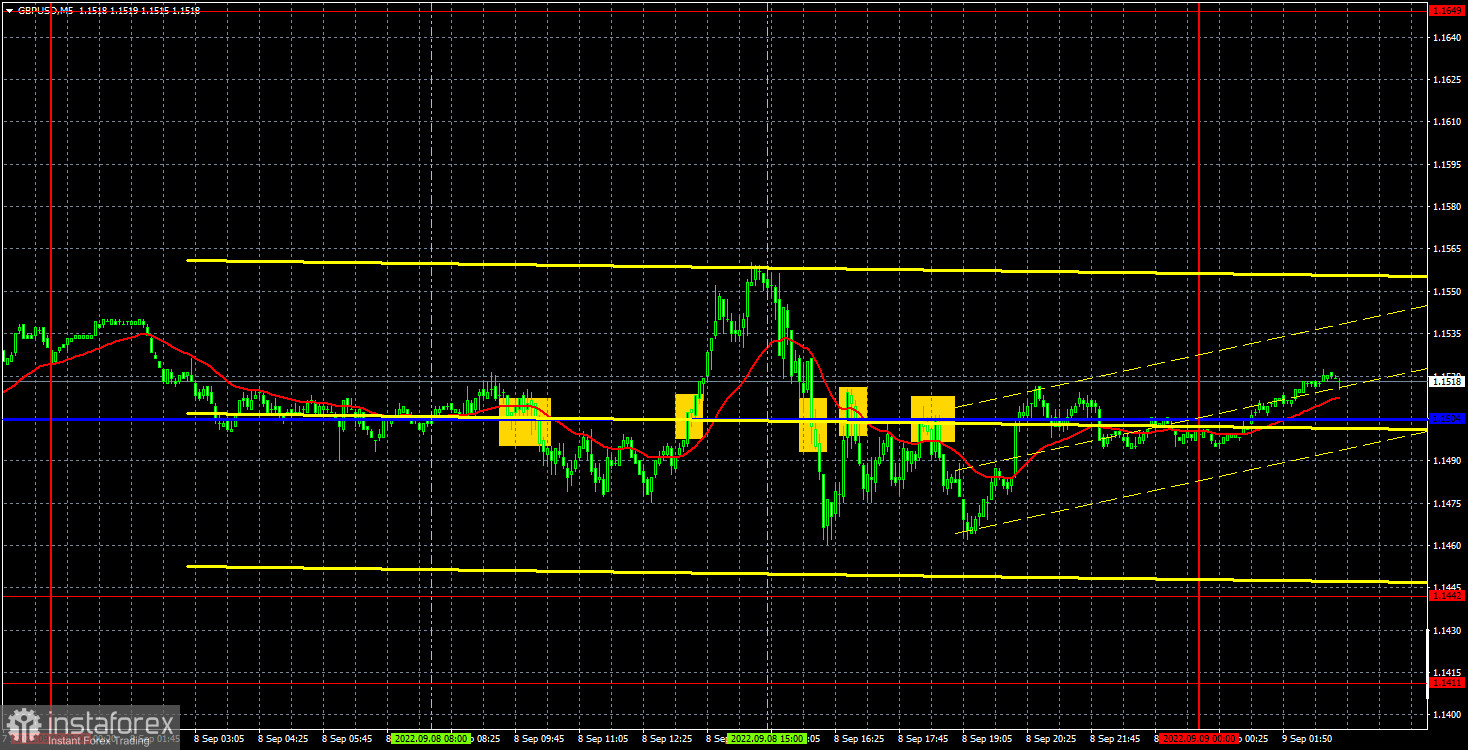Click the 1.1490 price axis value
1468x750 pixels.
click(1446, 461)
